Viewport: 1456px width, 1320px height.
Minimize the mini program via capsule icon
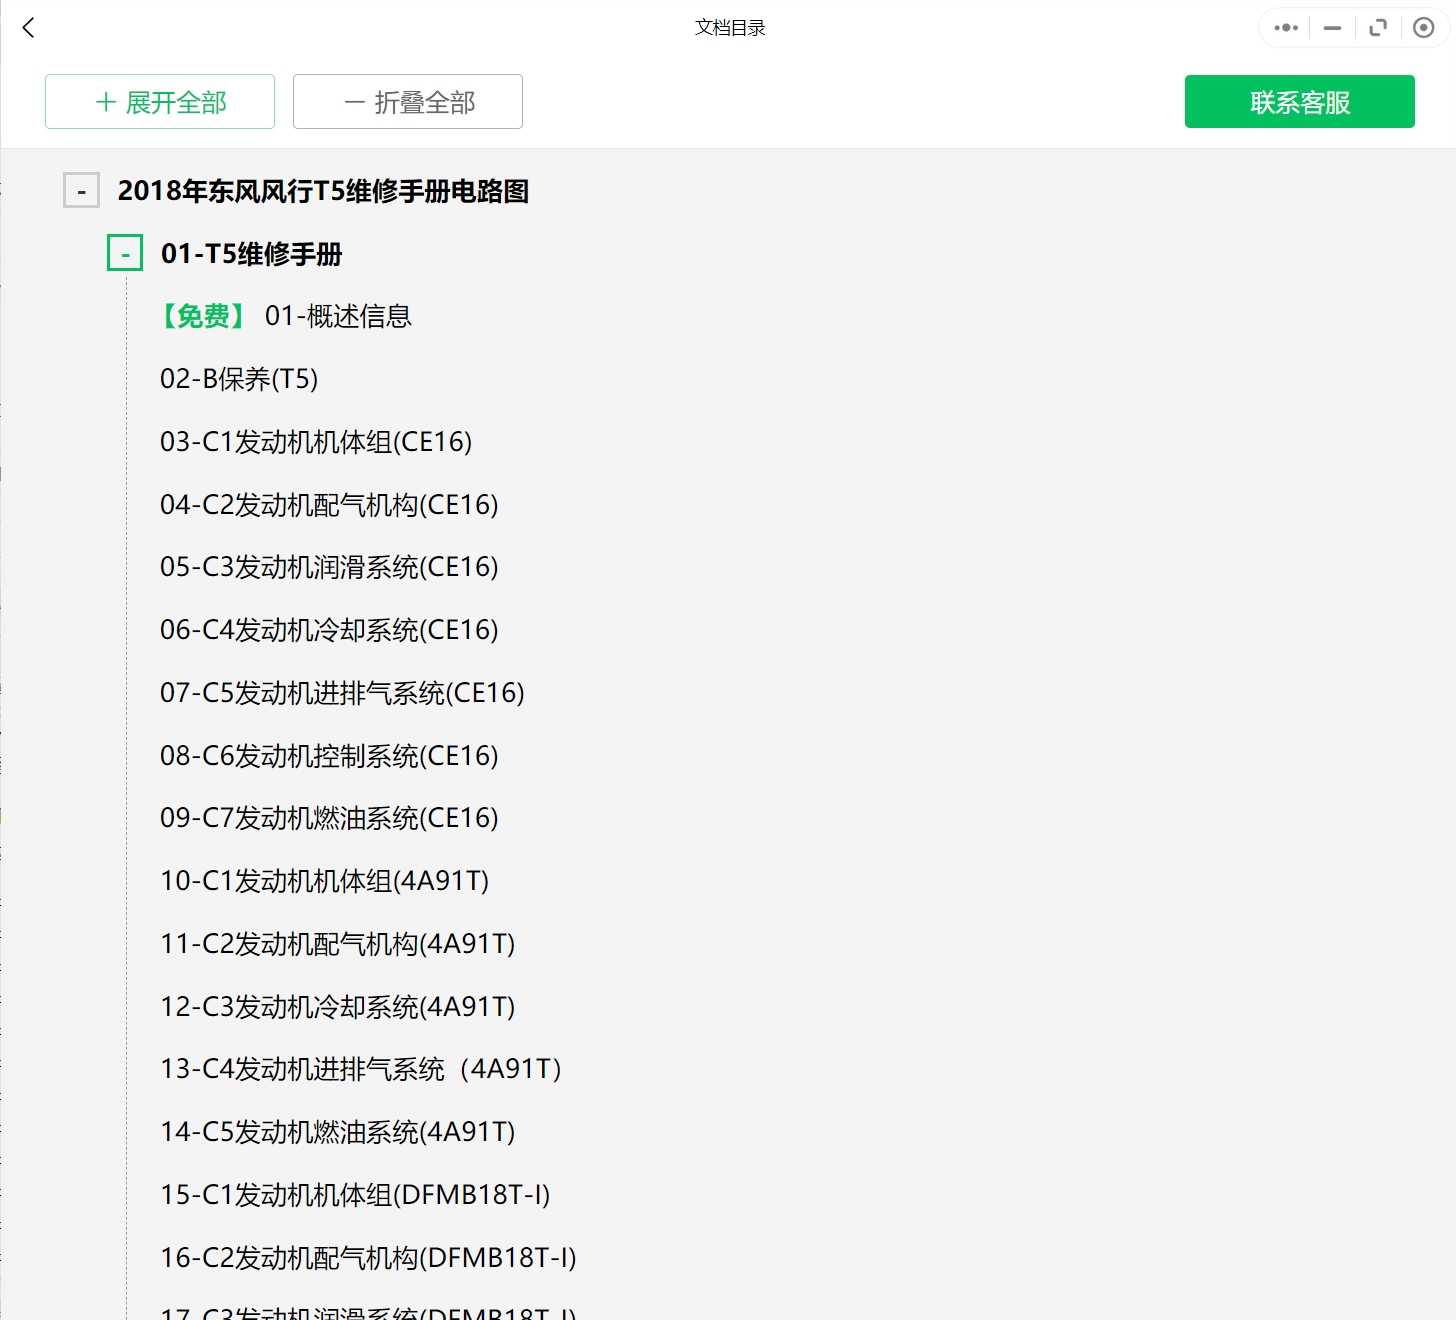pyautogui.click(x=1331, y=28)
